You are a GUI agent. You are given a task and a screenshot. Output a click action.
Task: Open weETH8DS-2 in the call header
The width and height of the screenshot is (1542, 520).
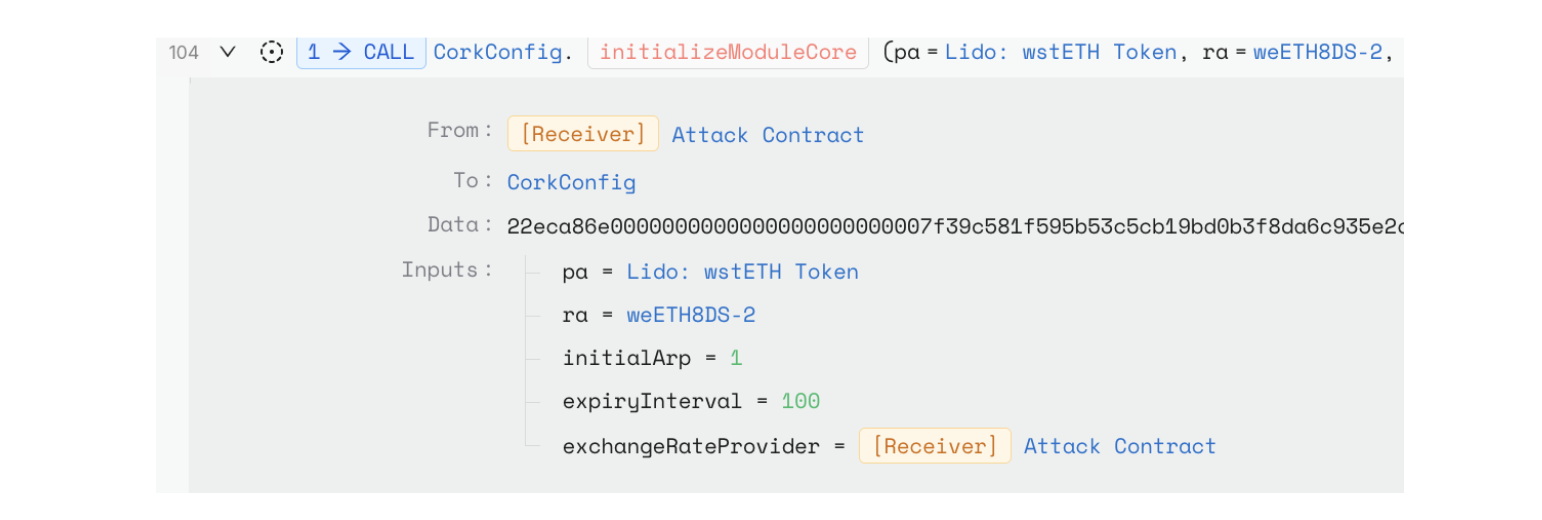click(1318, 52)
